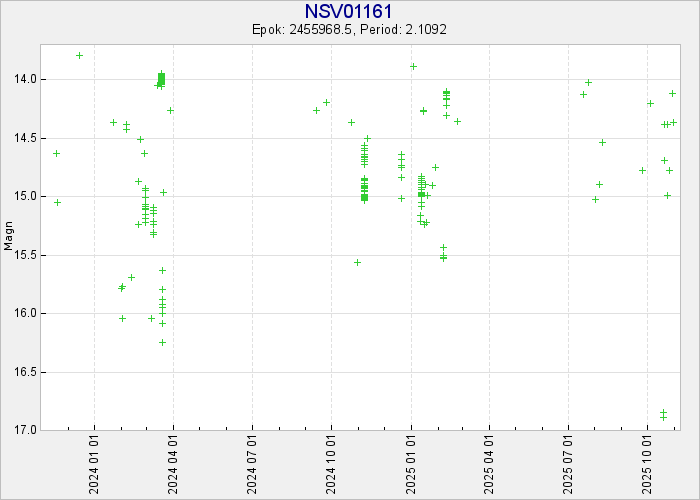
Task: Pick the 2024 10 01 date label
Action: pyautogui.click(x=331, y=464)
